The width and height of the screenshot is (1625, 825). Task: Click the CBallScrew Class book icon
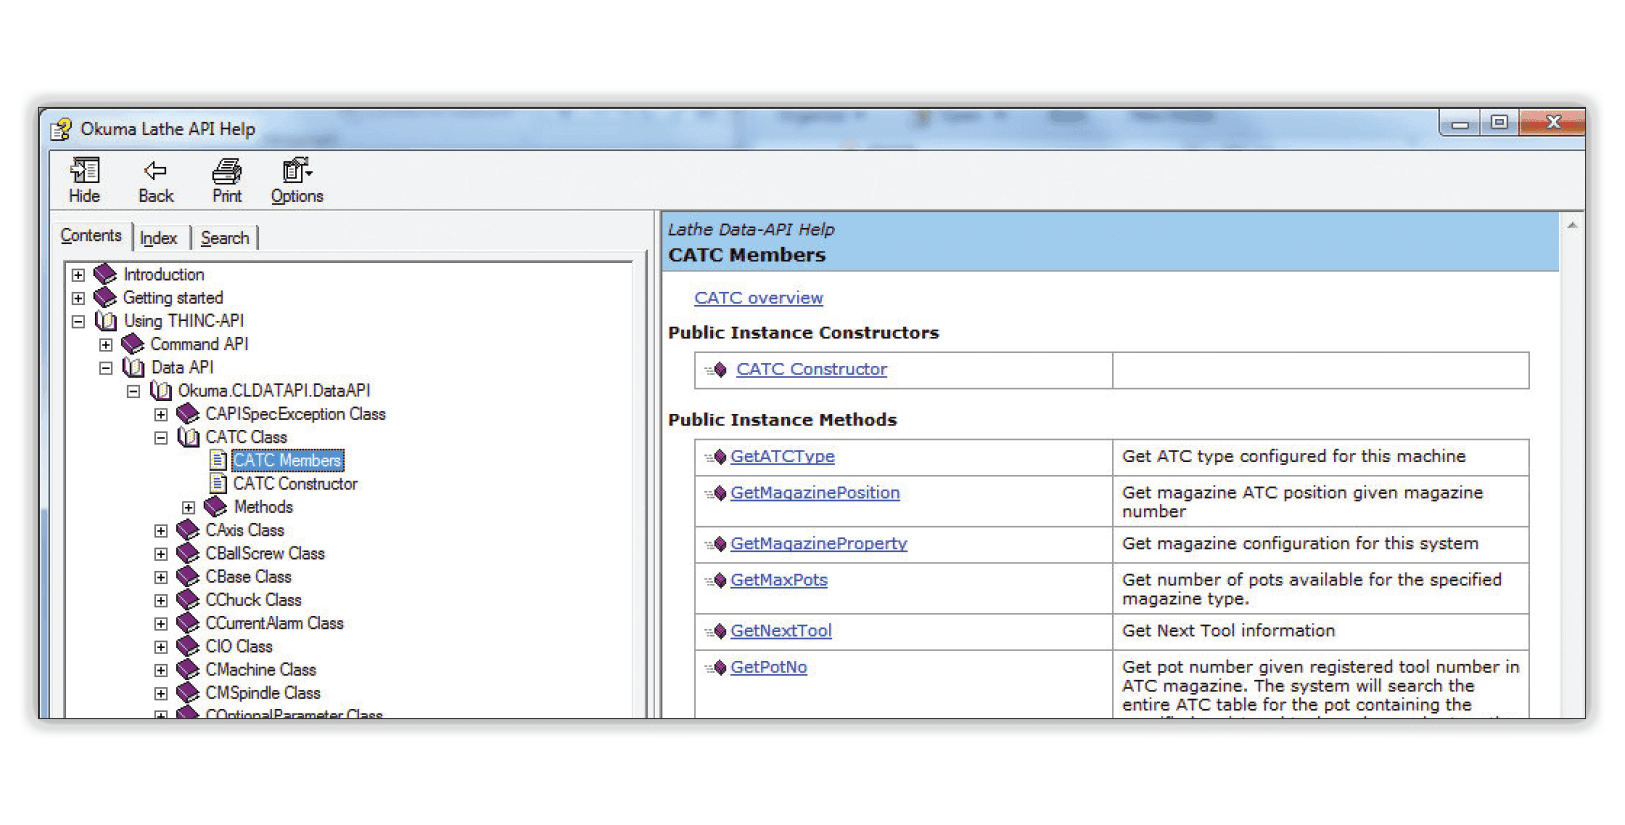point(187,553)
